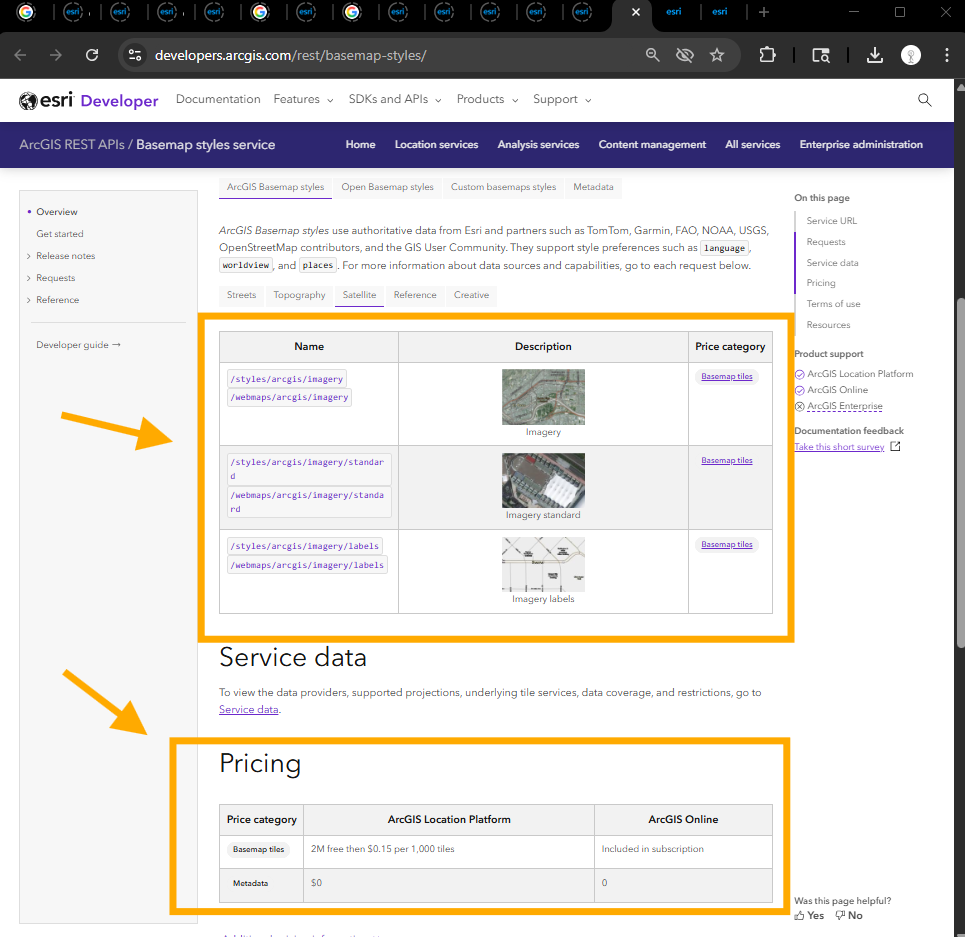Open Enterprise administration menu item

coord(861,145)
